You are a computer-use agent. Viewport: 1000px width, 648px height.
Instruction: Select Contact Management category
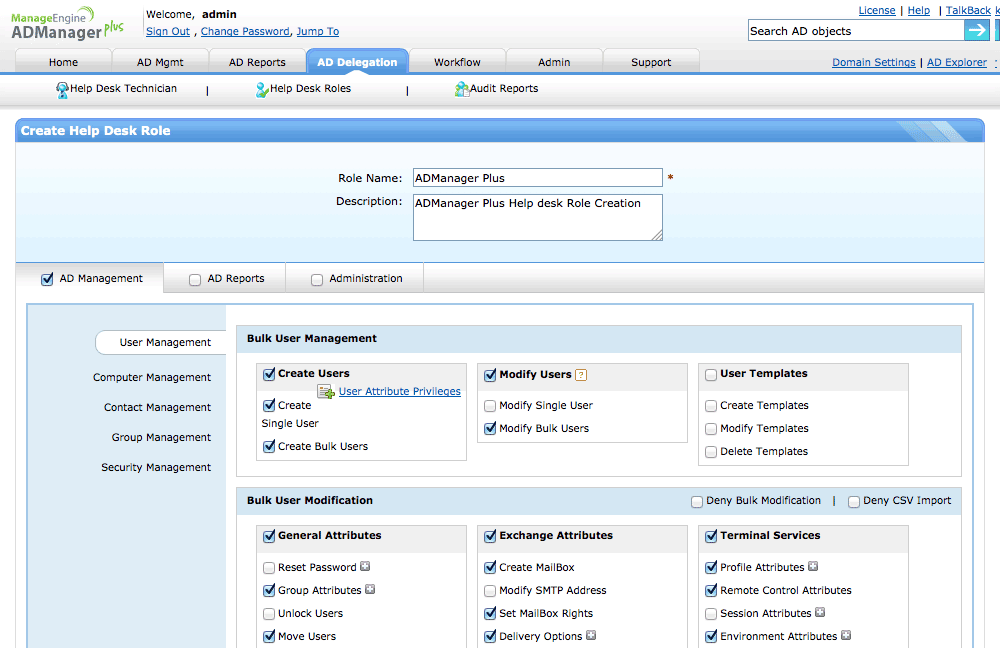[x=158, y=408]
